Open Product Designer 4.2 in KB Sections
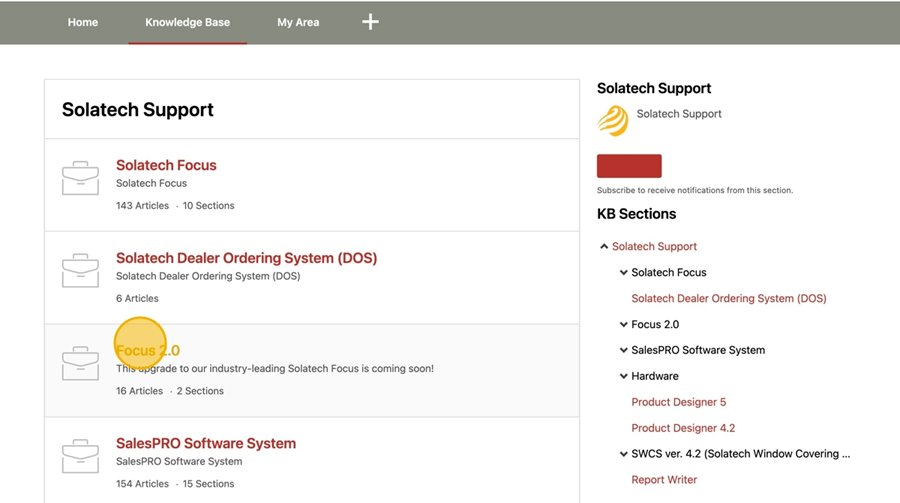900x503 pixels. tap(683, 428)
